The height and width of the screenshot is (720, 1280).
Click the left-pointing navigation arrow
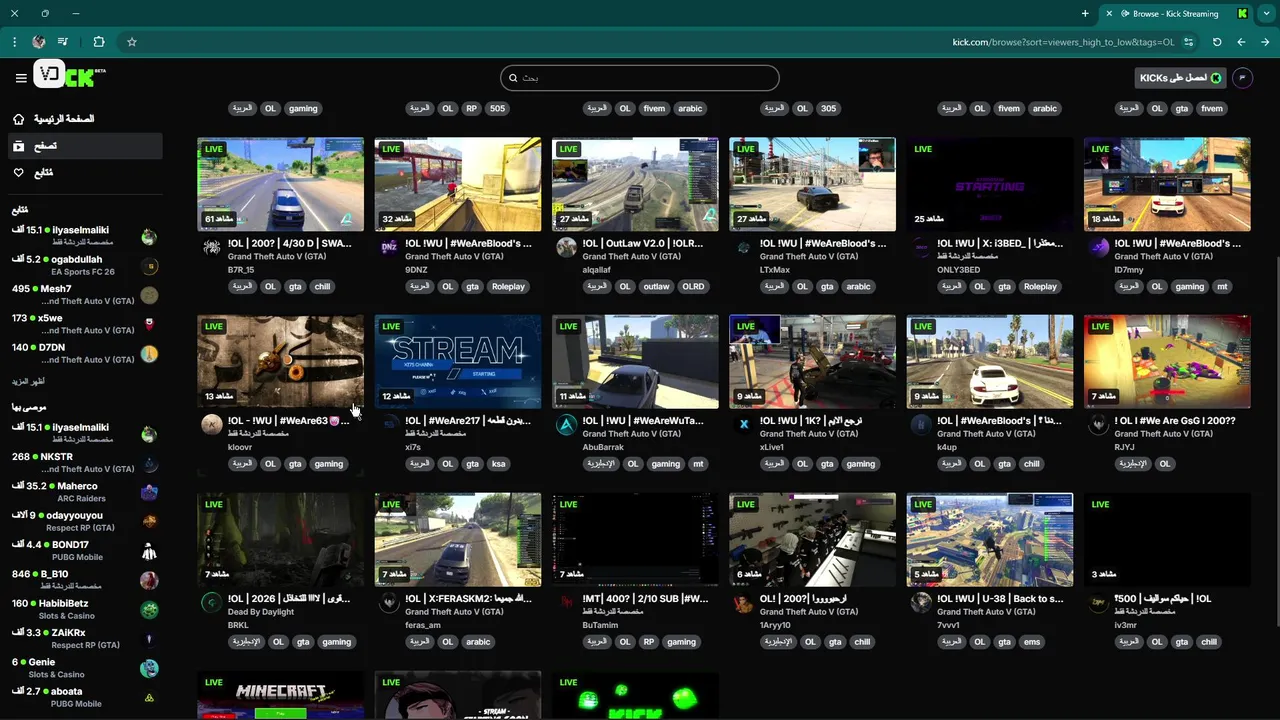coord(1241,42)
